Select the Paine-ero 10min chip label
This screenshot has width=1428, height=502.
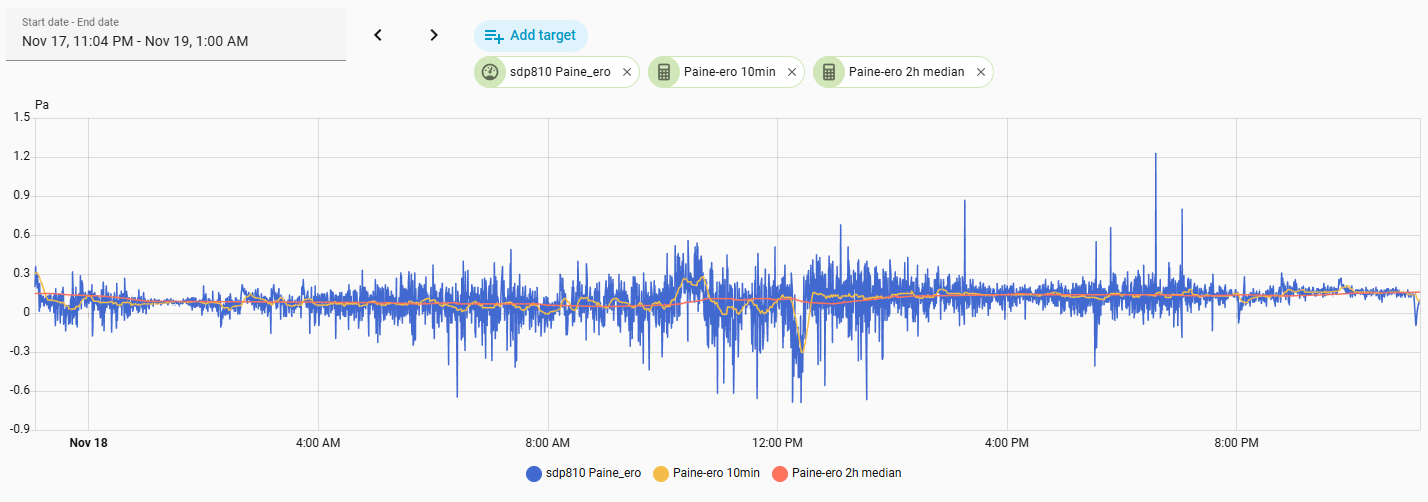(x=729, y=72)
